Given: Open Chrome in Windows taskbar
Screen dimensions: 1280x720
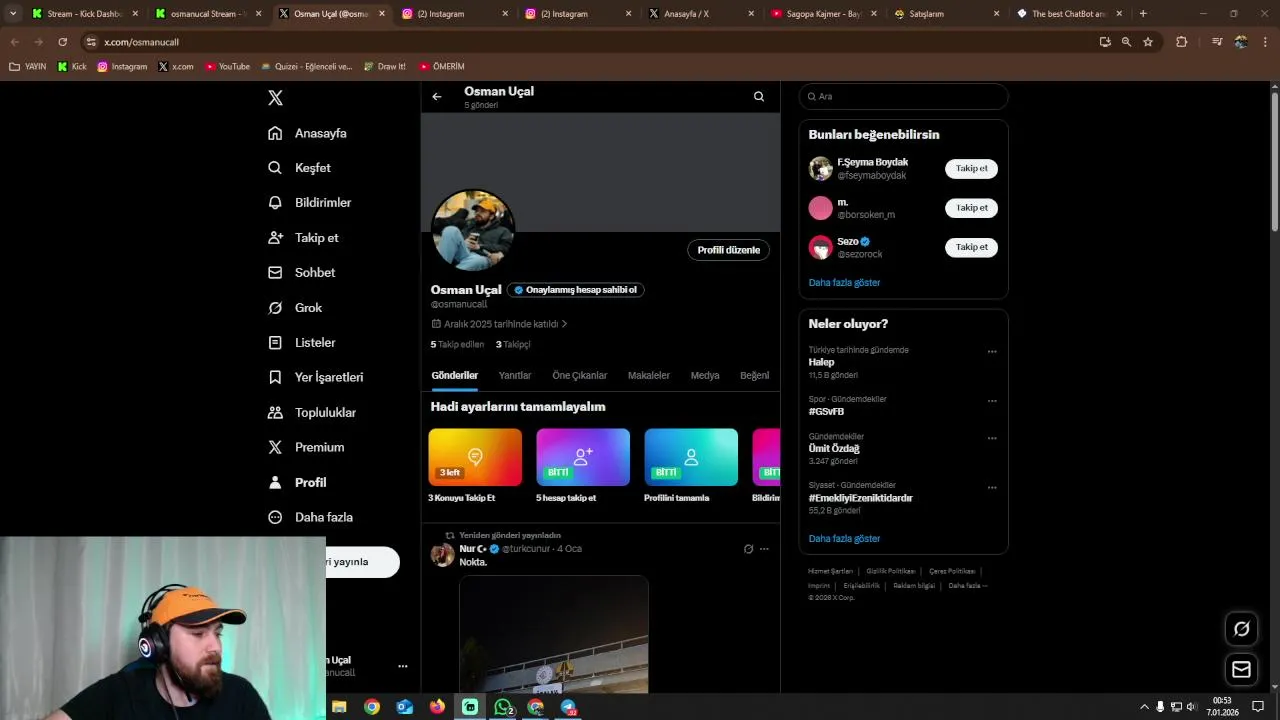Looking at the screenshot, I should (x=372, y=707).
